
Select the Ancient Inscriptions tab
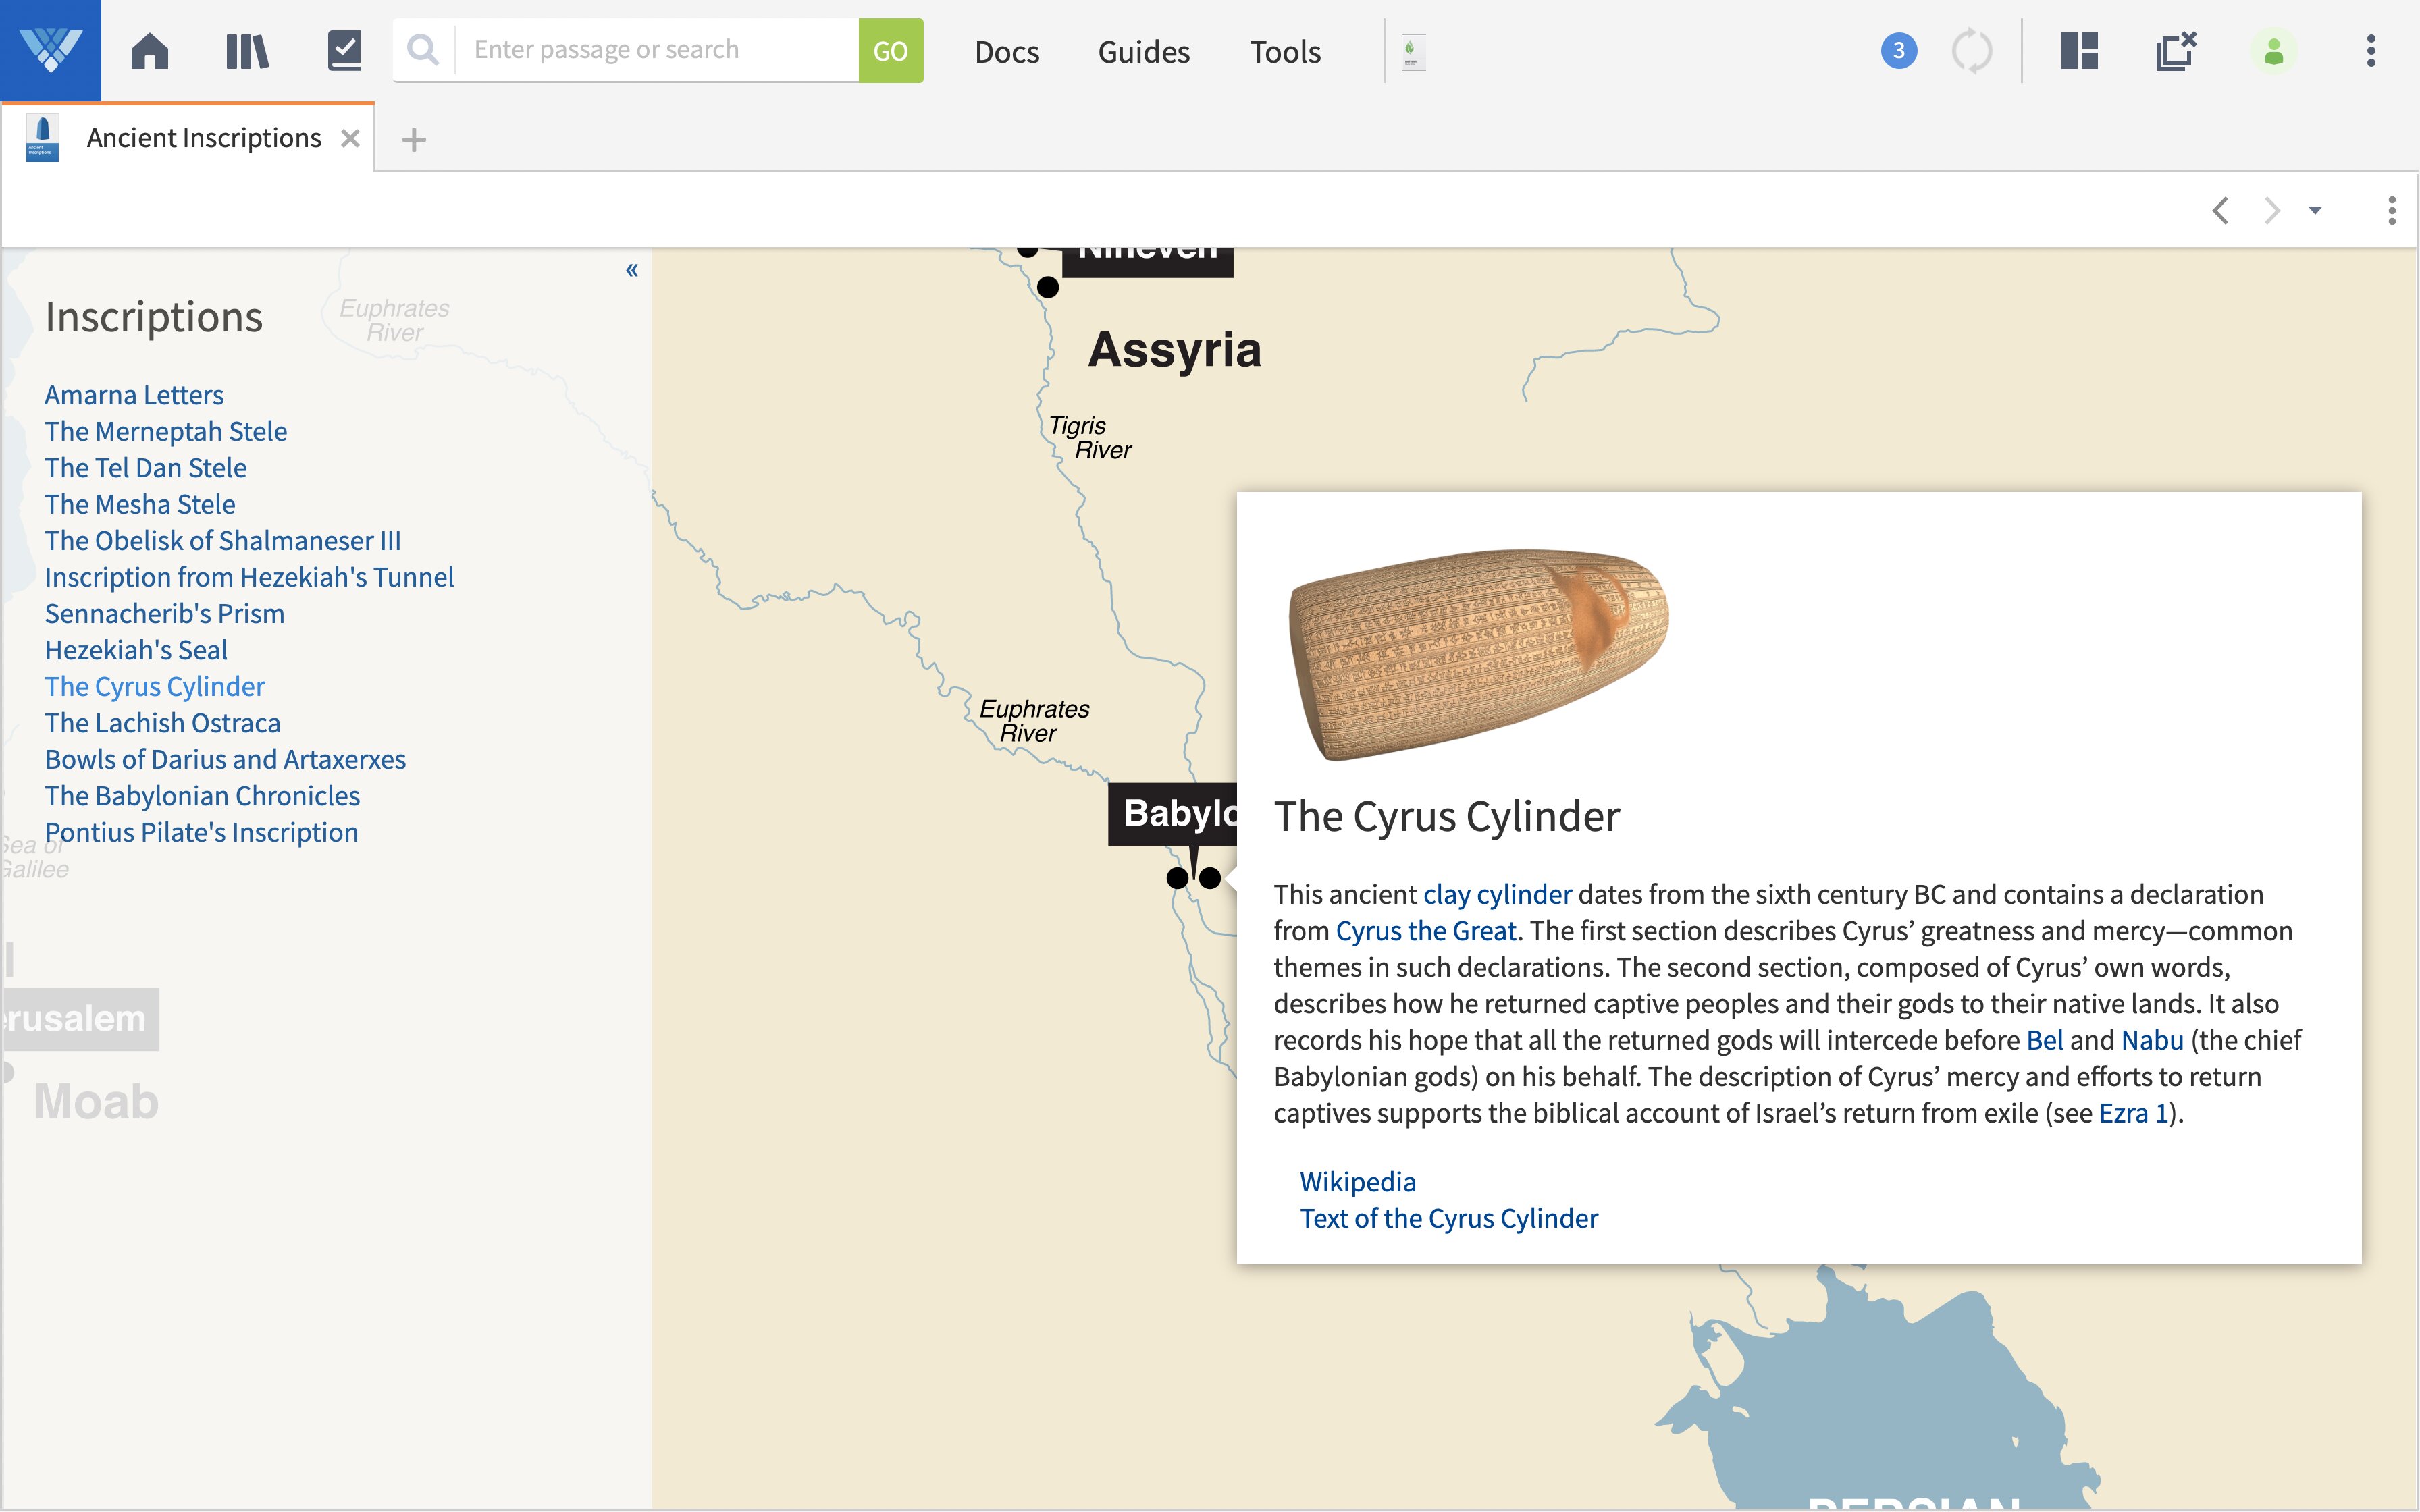click(x=204, y=138)
